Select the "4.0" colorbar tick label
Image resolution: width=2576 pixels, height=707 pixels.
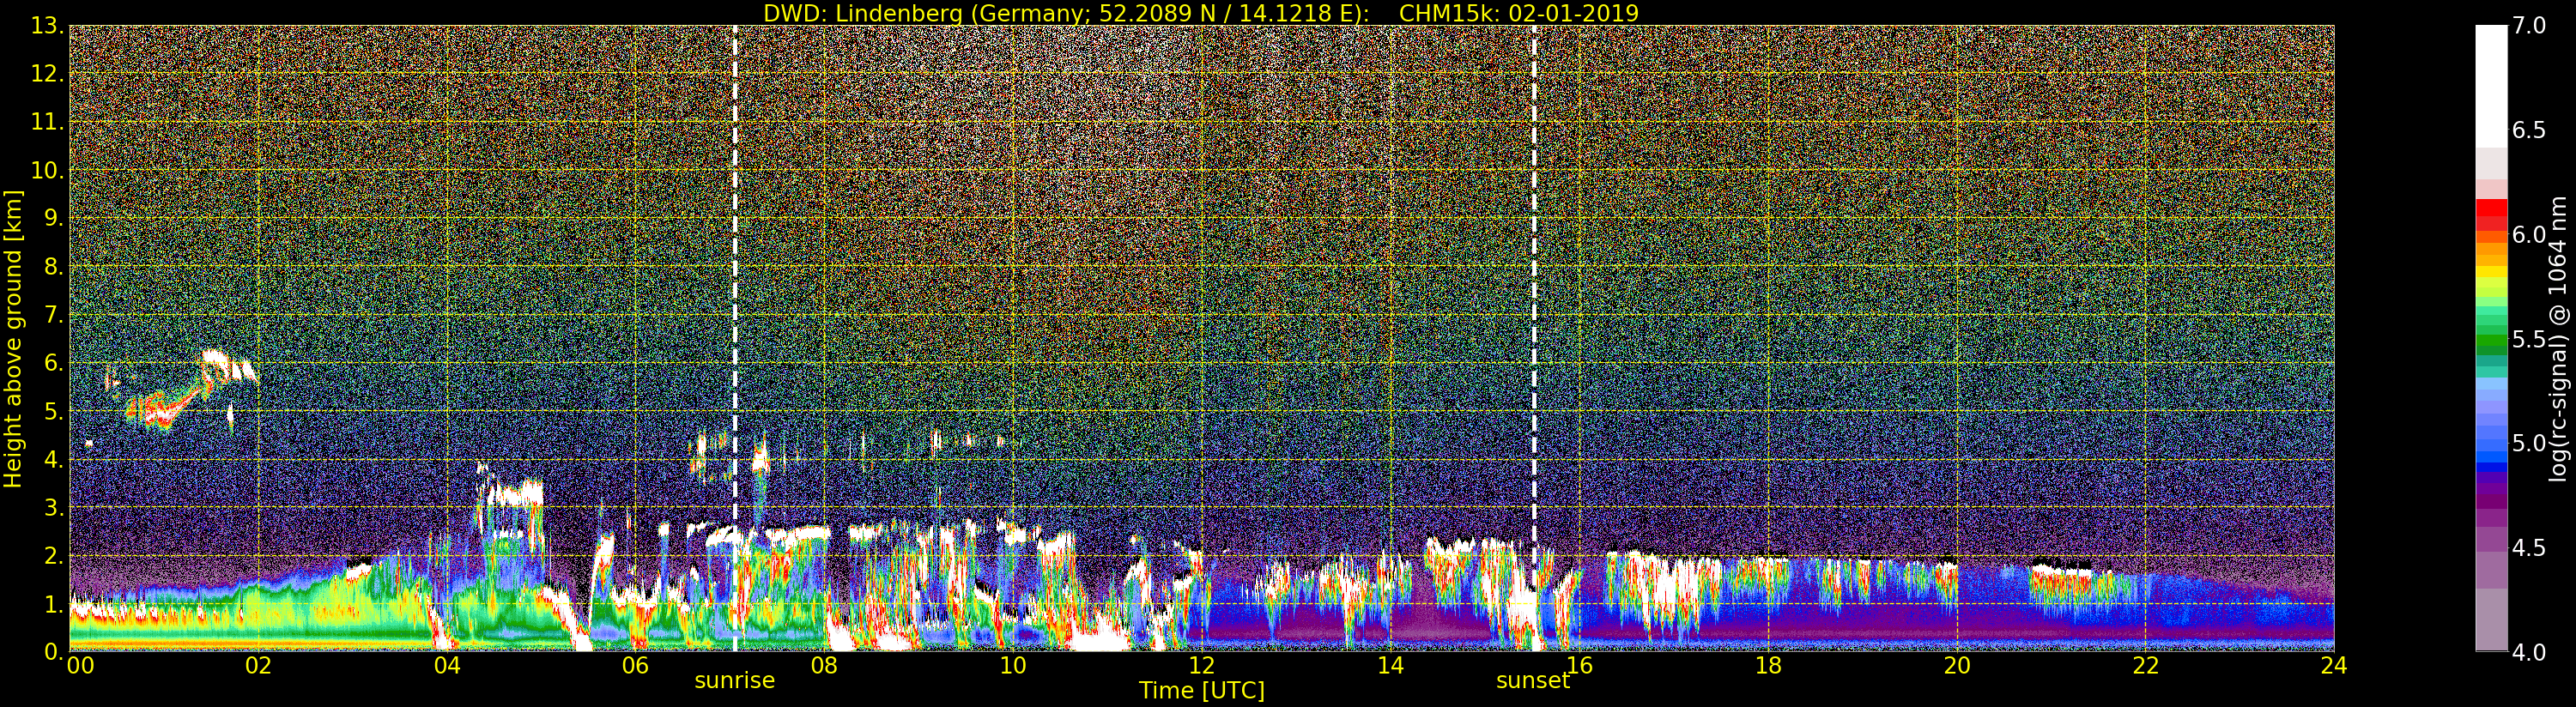tap(2530, 652)
